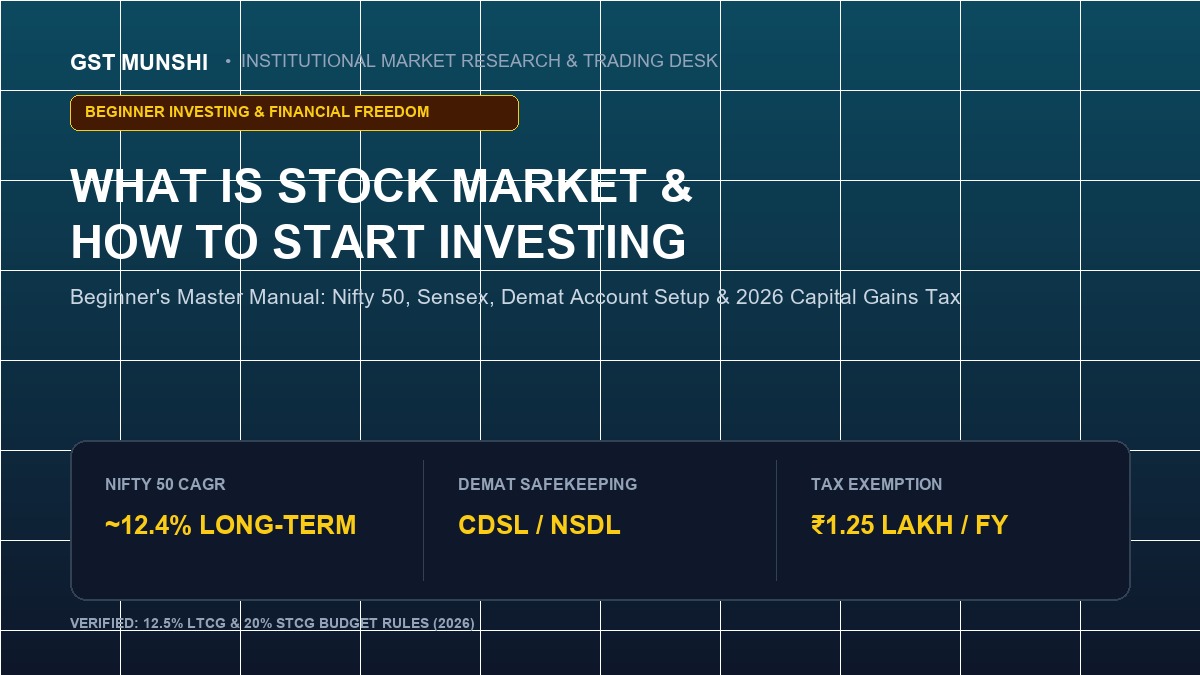This screenshot has height=675, width=1200.
Task: Click the divider between Nifty and Demat stats
Action: tap(423, 520)
